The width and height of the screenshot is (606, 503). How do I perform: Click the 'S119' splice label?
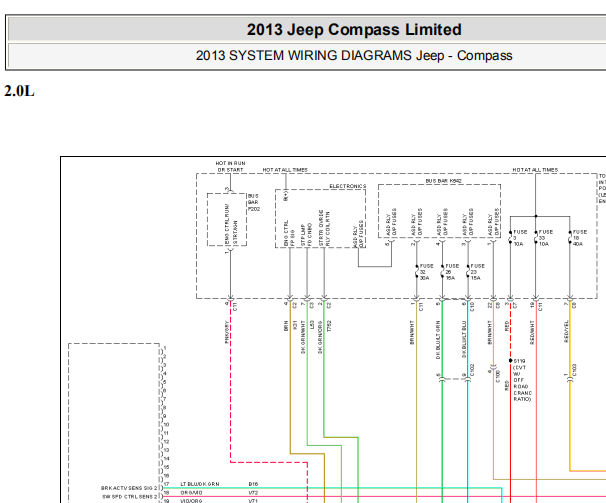519,361
